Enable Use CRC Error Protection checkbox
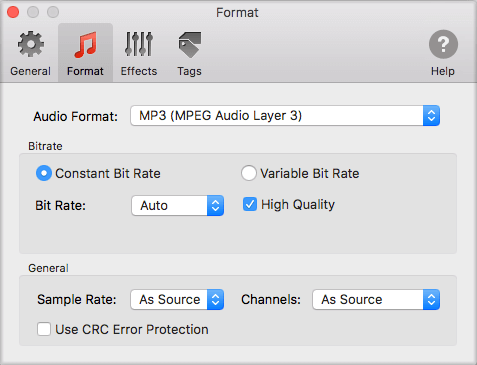 click(44, 329)
